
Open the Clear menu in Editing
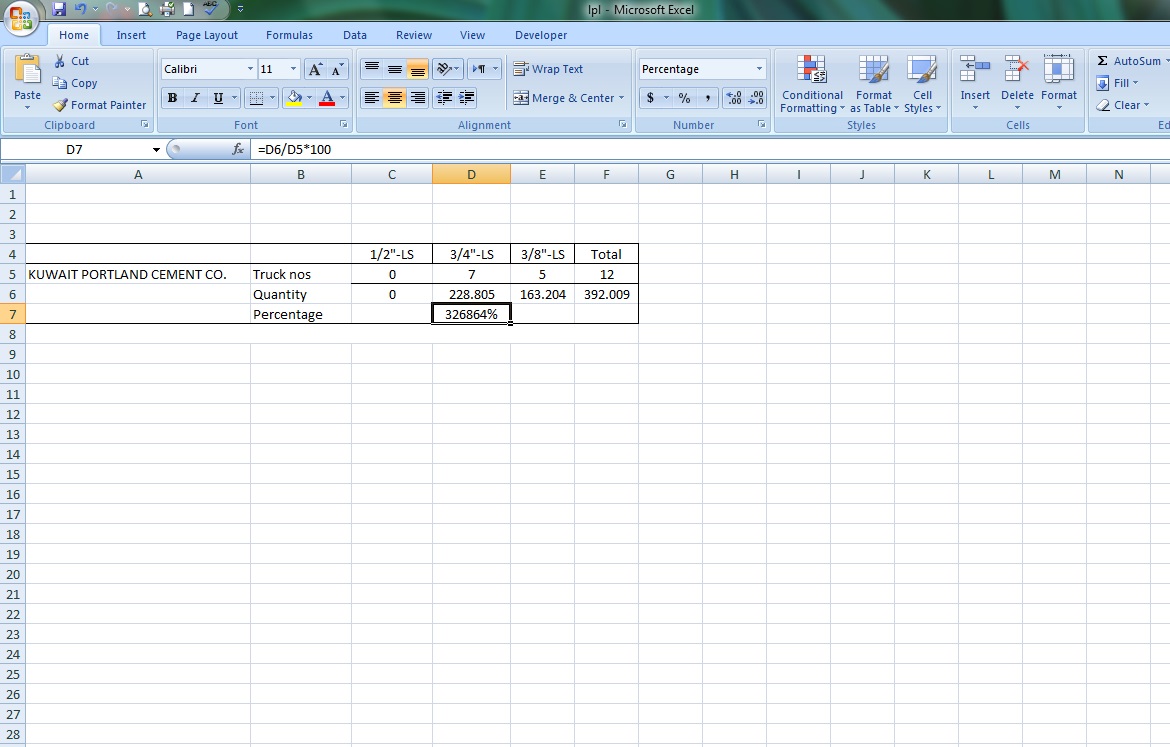[1123, 105]
